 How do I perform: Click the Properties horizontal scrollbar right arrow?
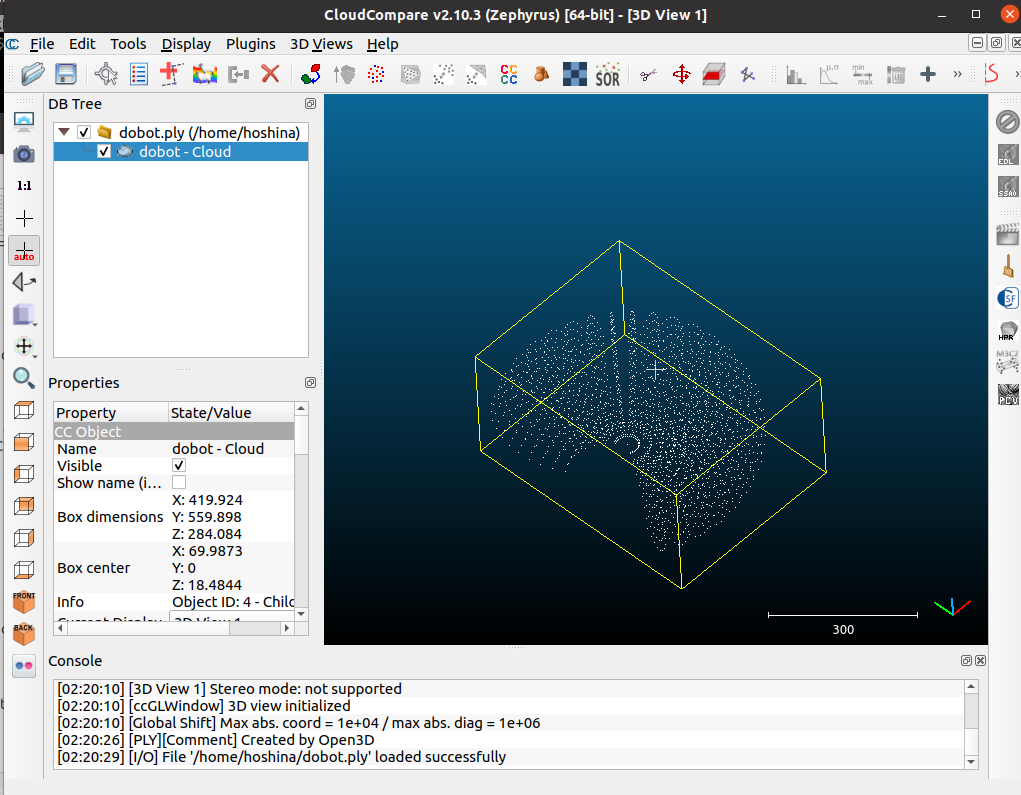pos(288,628)
